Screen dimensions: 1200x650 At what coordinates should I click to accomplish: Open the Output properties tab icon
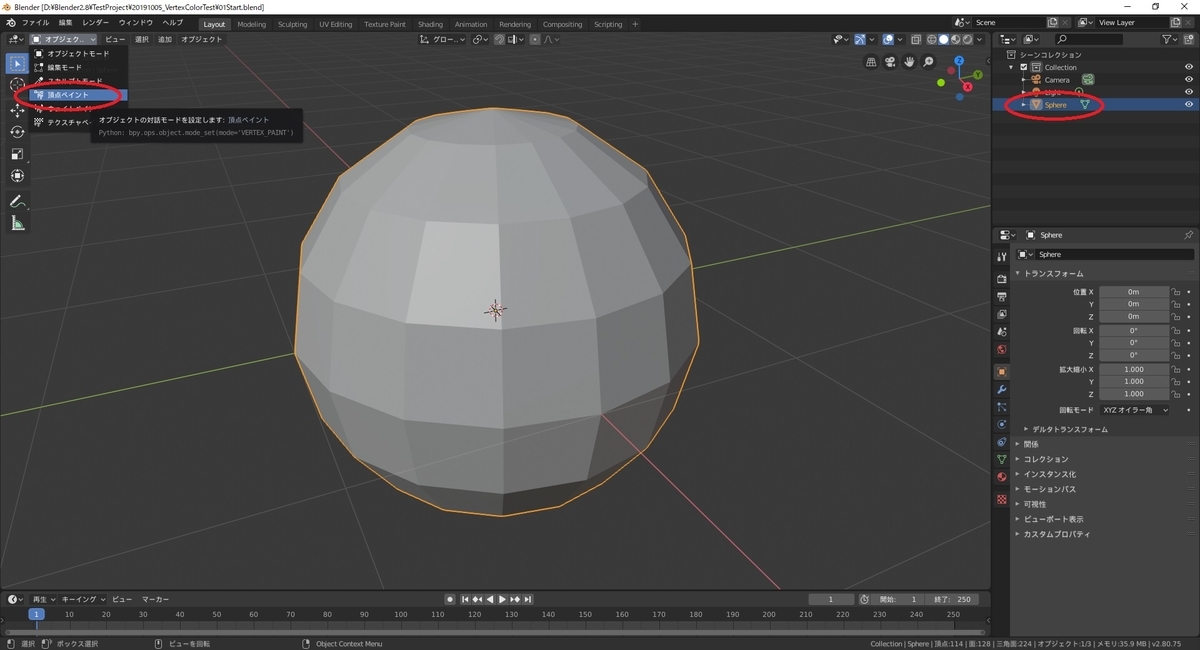click(1002, 297)
